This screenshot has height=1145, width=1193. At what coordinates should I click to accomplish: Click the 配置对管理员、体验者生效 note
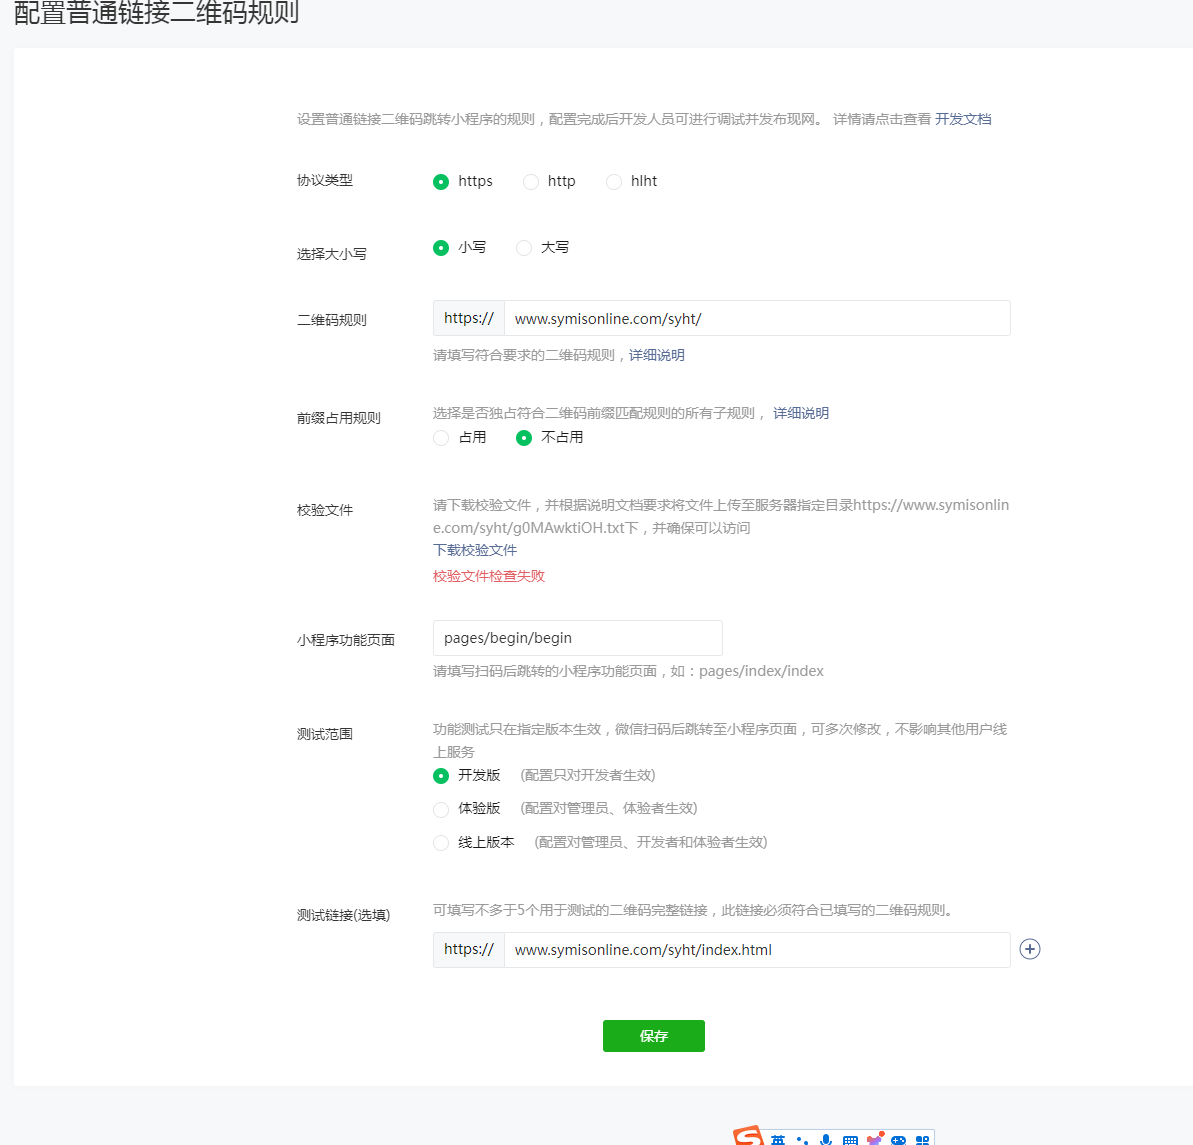click(609, 808)
